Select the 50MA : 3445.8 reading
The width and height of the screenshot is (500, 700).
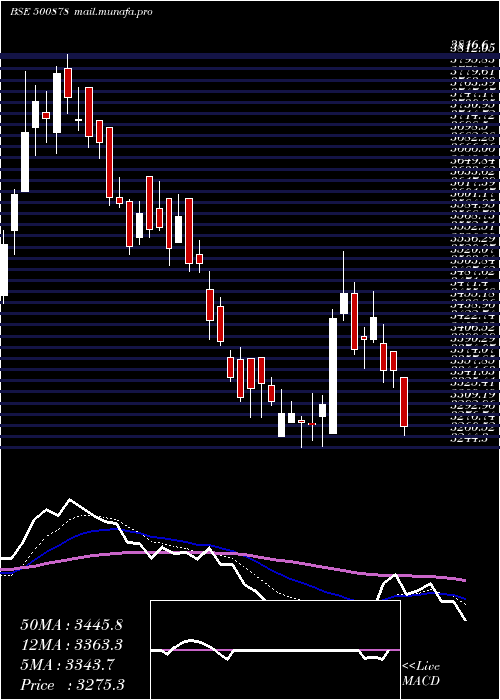pos(71,625)
